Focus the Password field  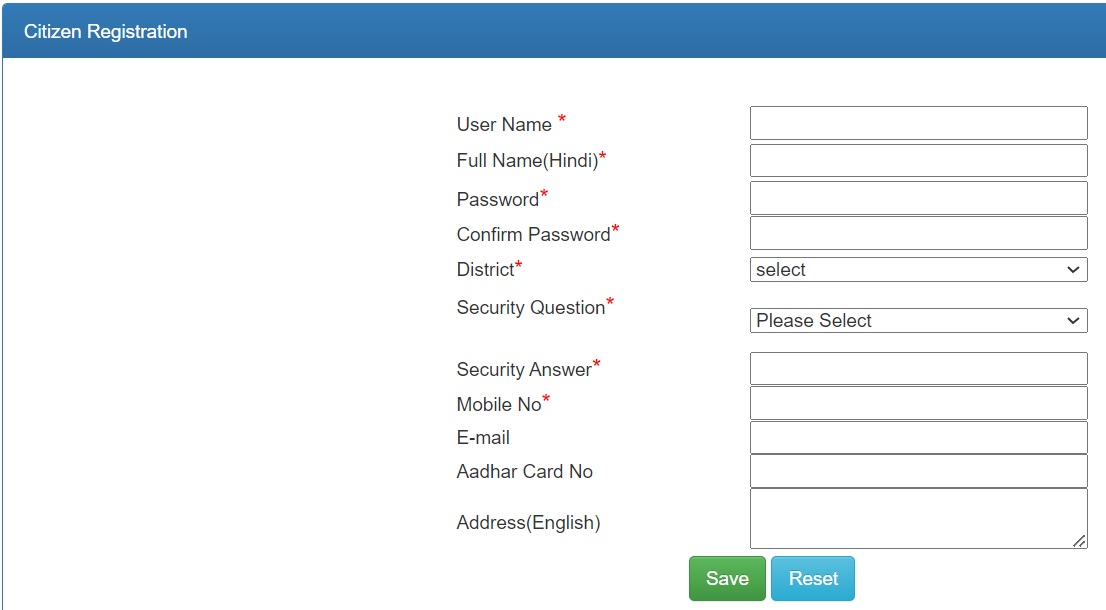point(917,197)
